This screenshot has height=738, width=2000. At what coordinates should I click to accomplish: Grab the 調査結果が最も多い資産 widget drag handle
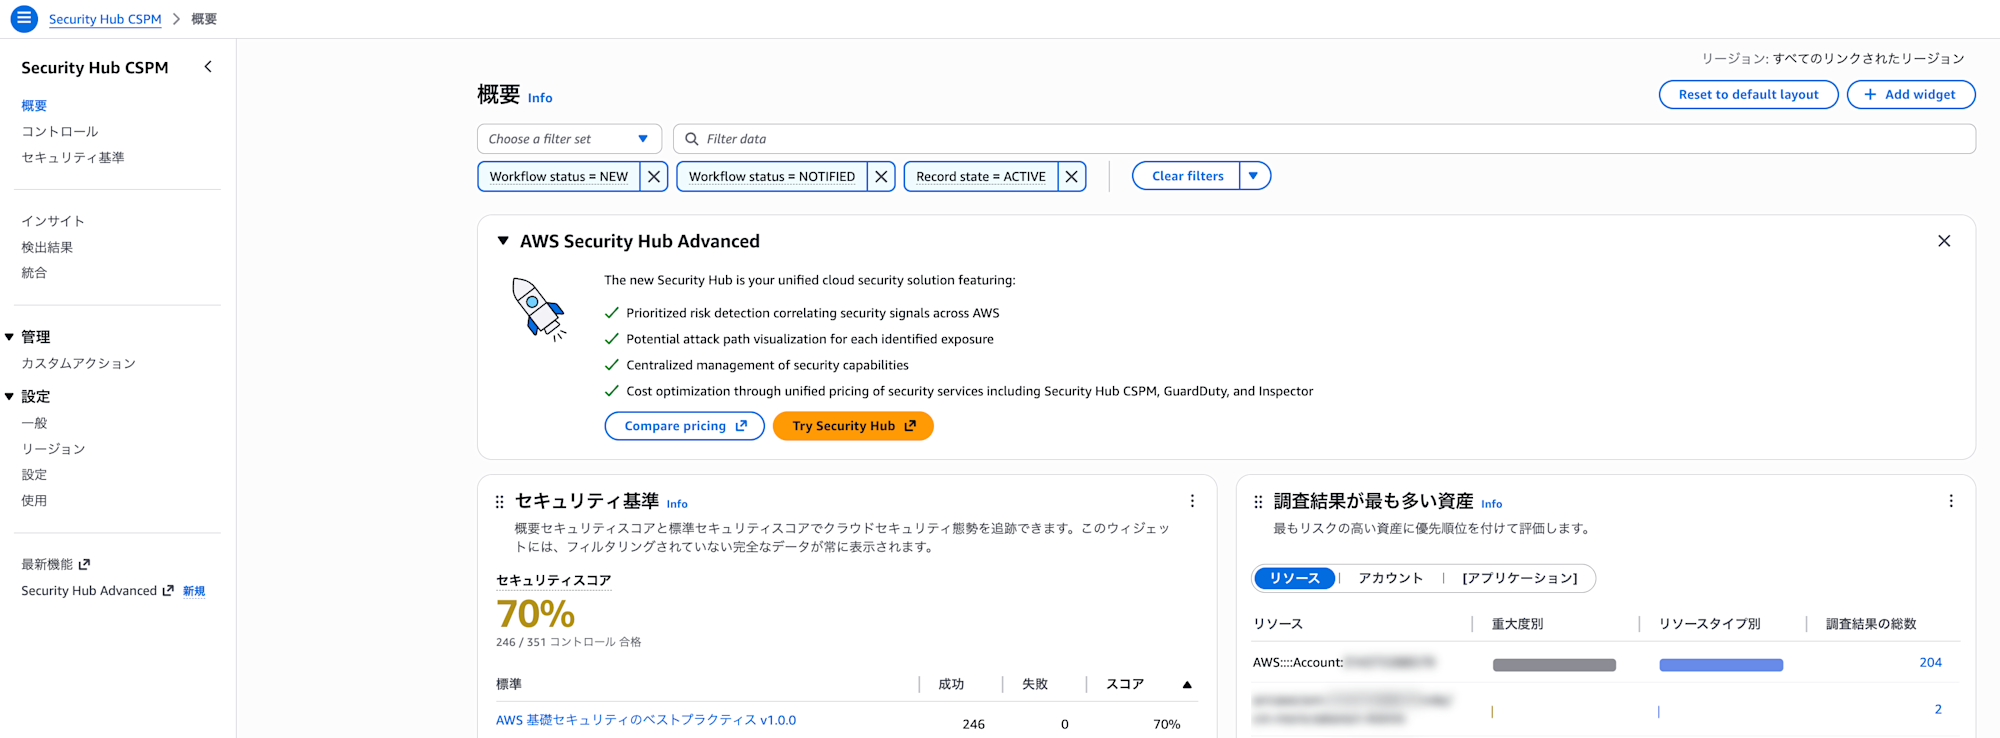click(x=1258, y=502)
